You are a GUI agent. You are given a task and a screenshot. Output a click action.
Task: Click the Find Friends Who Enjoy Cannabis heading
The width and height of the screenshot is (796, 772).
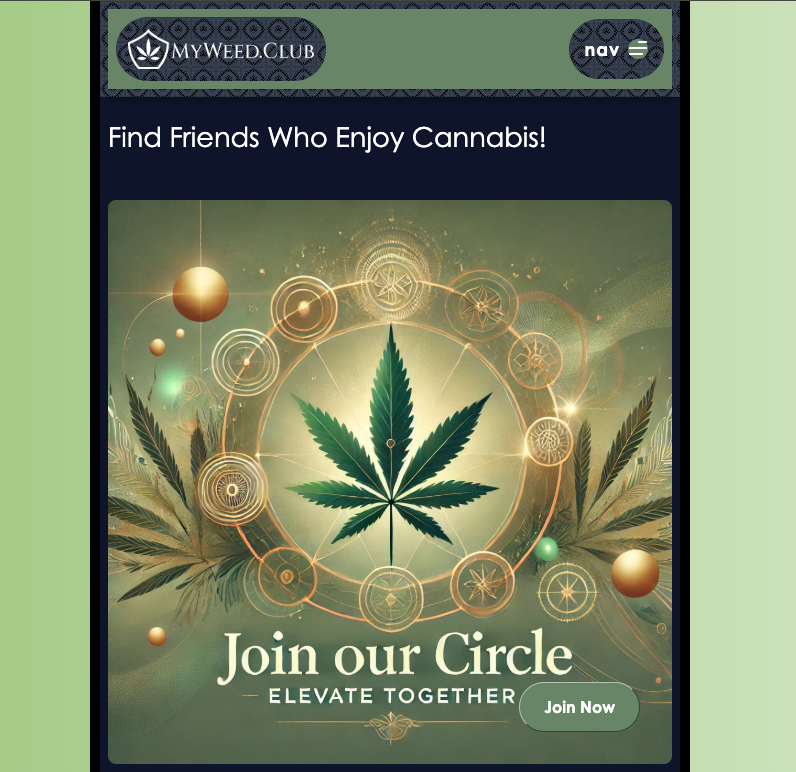click(x=327, y=137)
